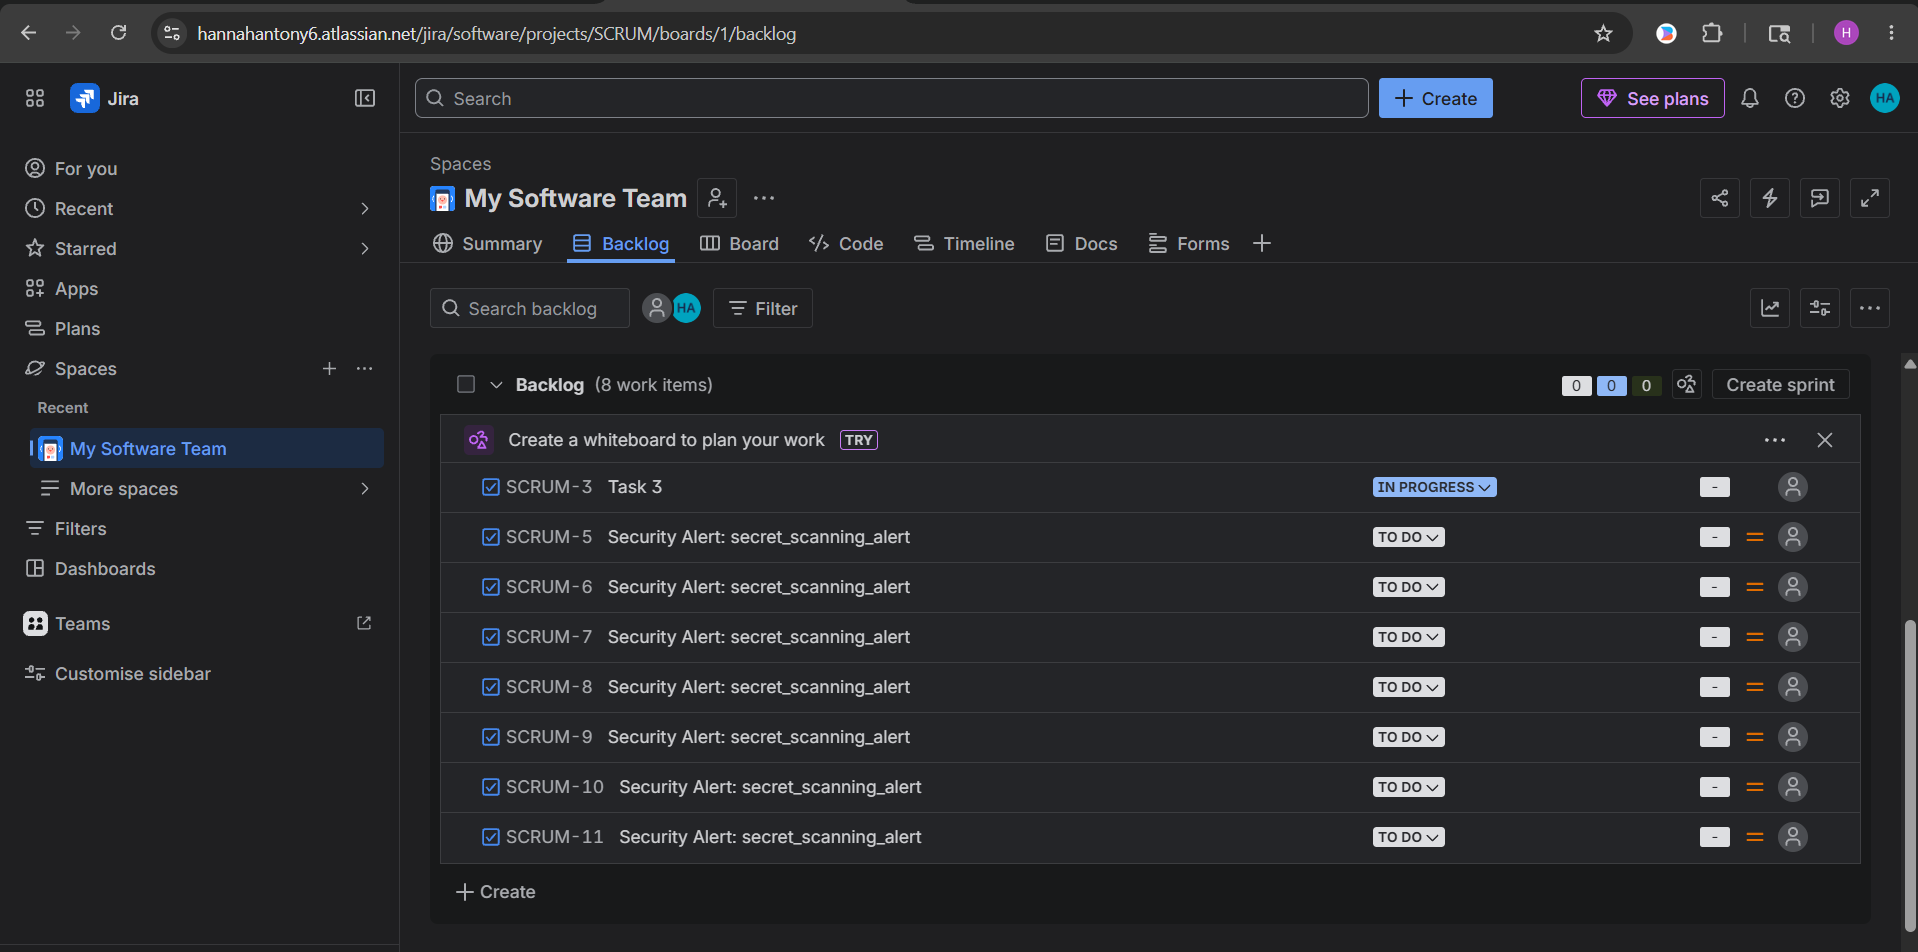Screen dimensions: 1918x952
Task: Click the feedback icon
Action: 1820,198
